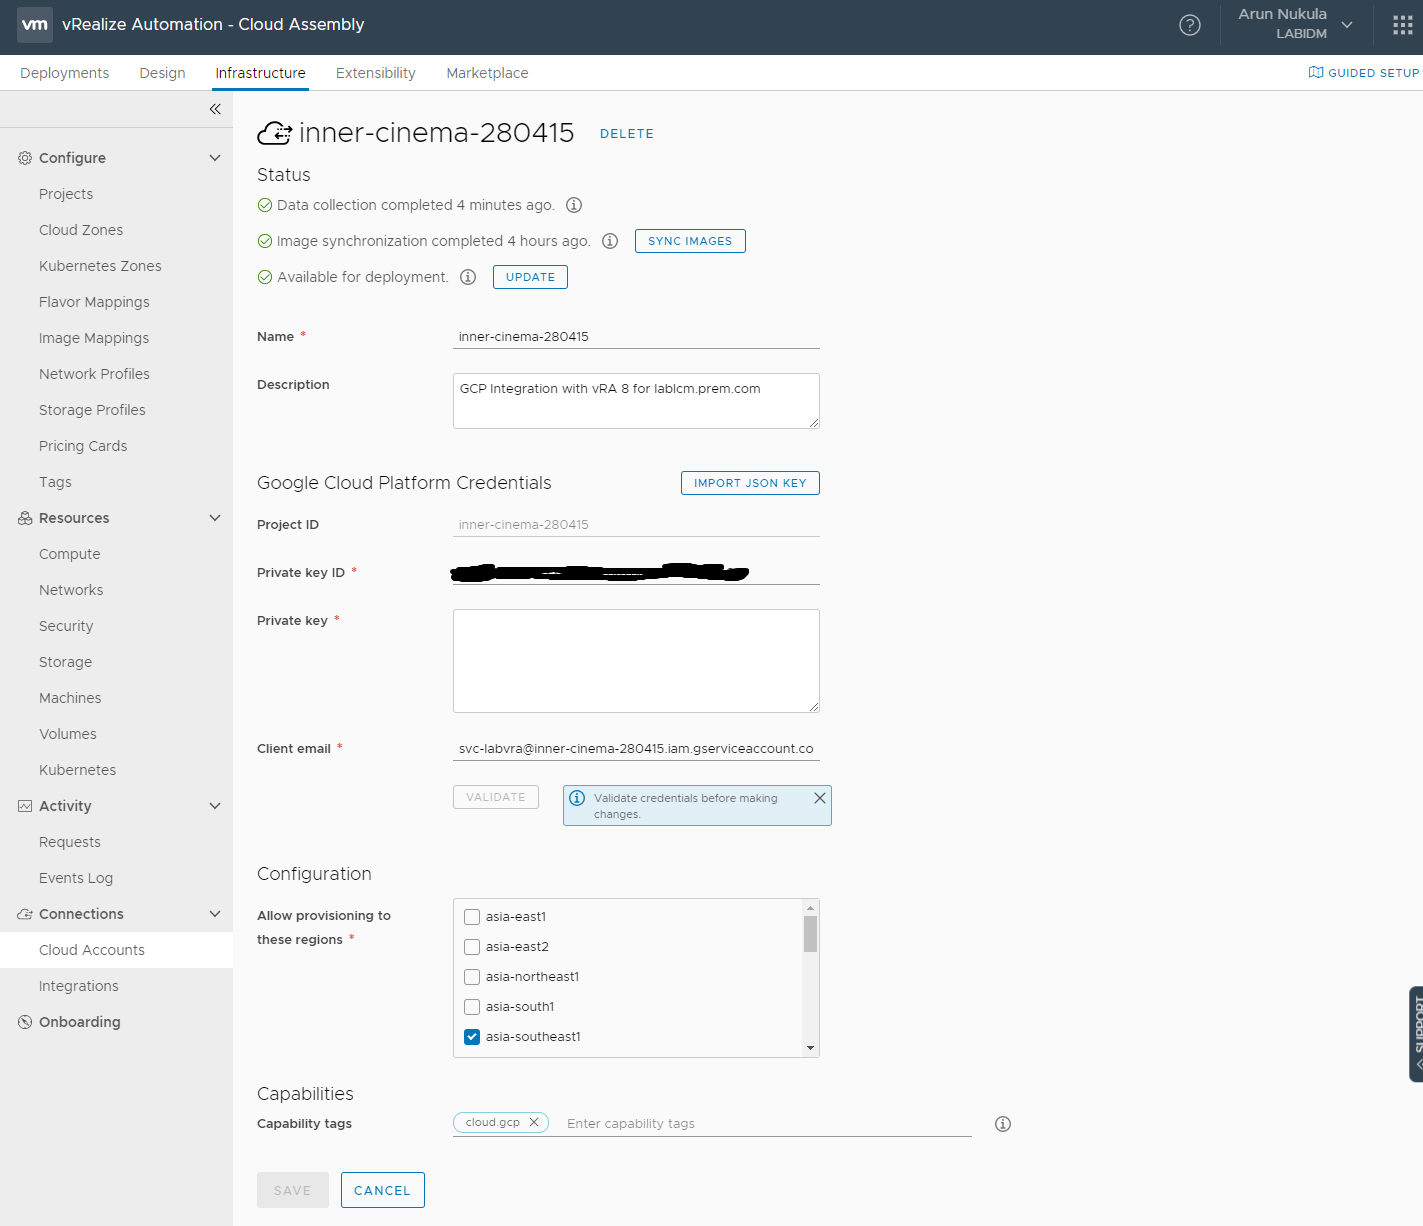
Task: Switch to the Extensibility tab
Action: 376,73
